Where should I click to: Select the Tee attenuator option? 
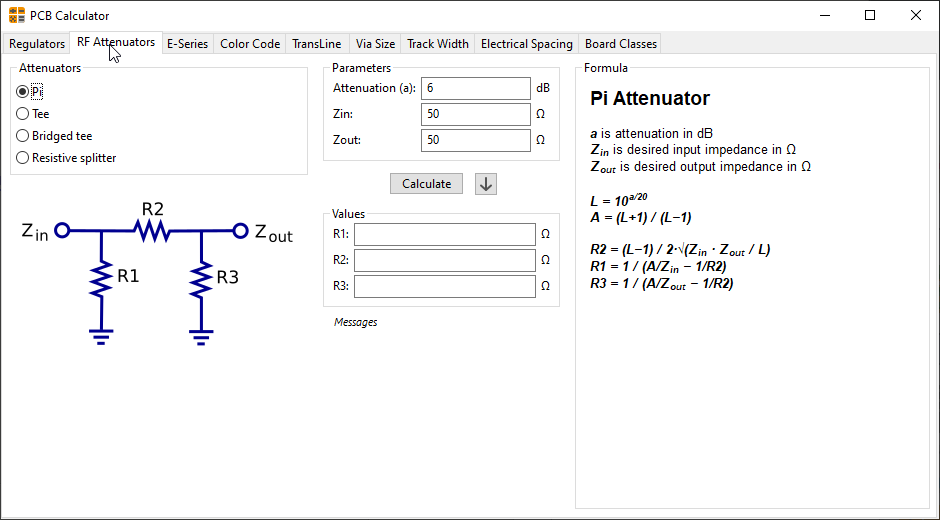click(23, 114)
